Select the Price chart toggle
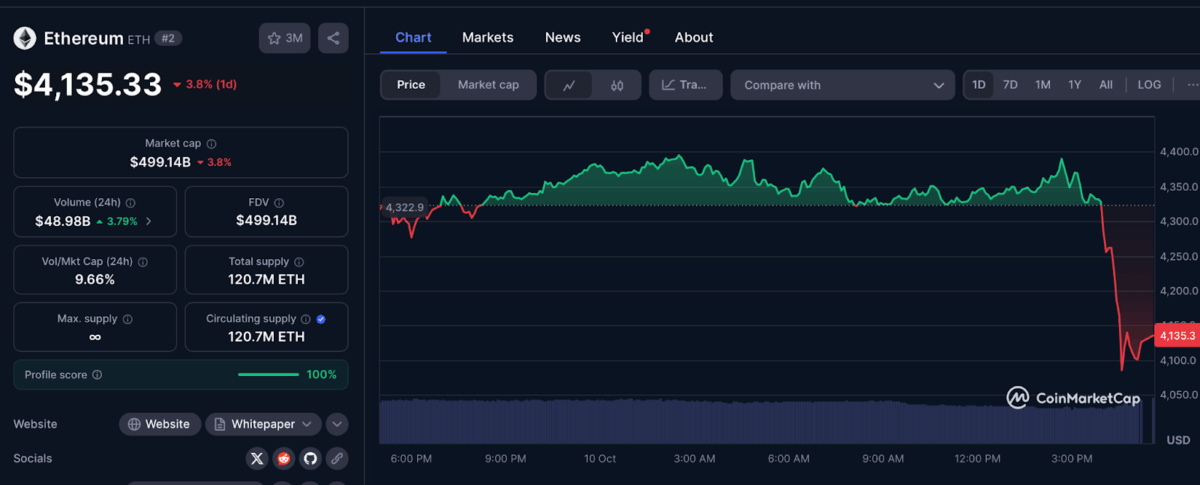 click(x=411, y=85)
